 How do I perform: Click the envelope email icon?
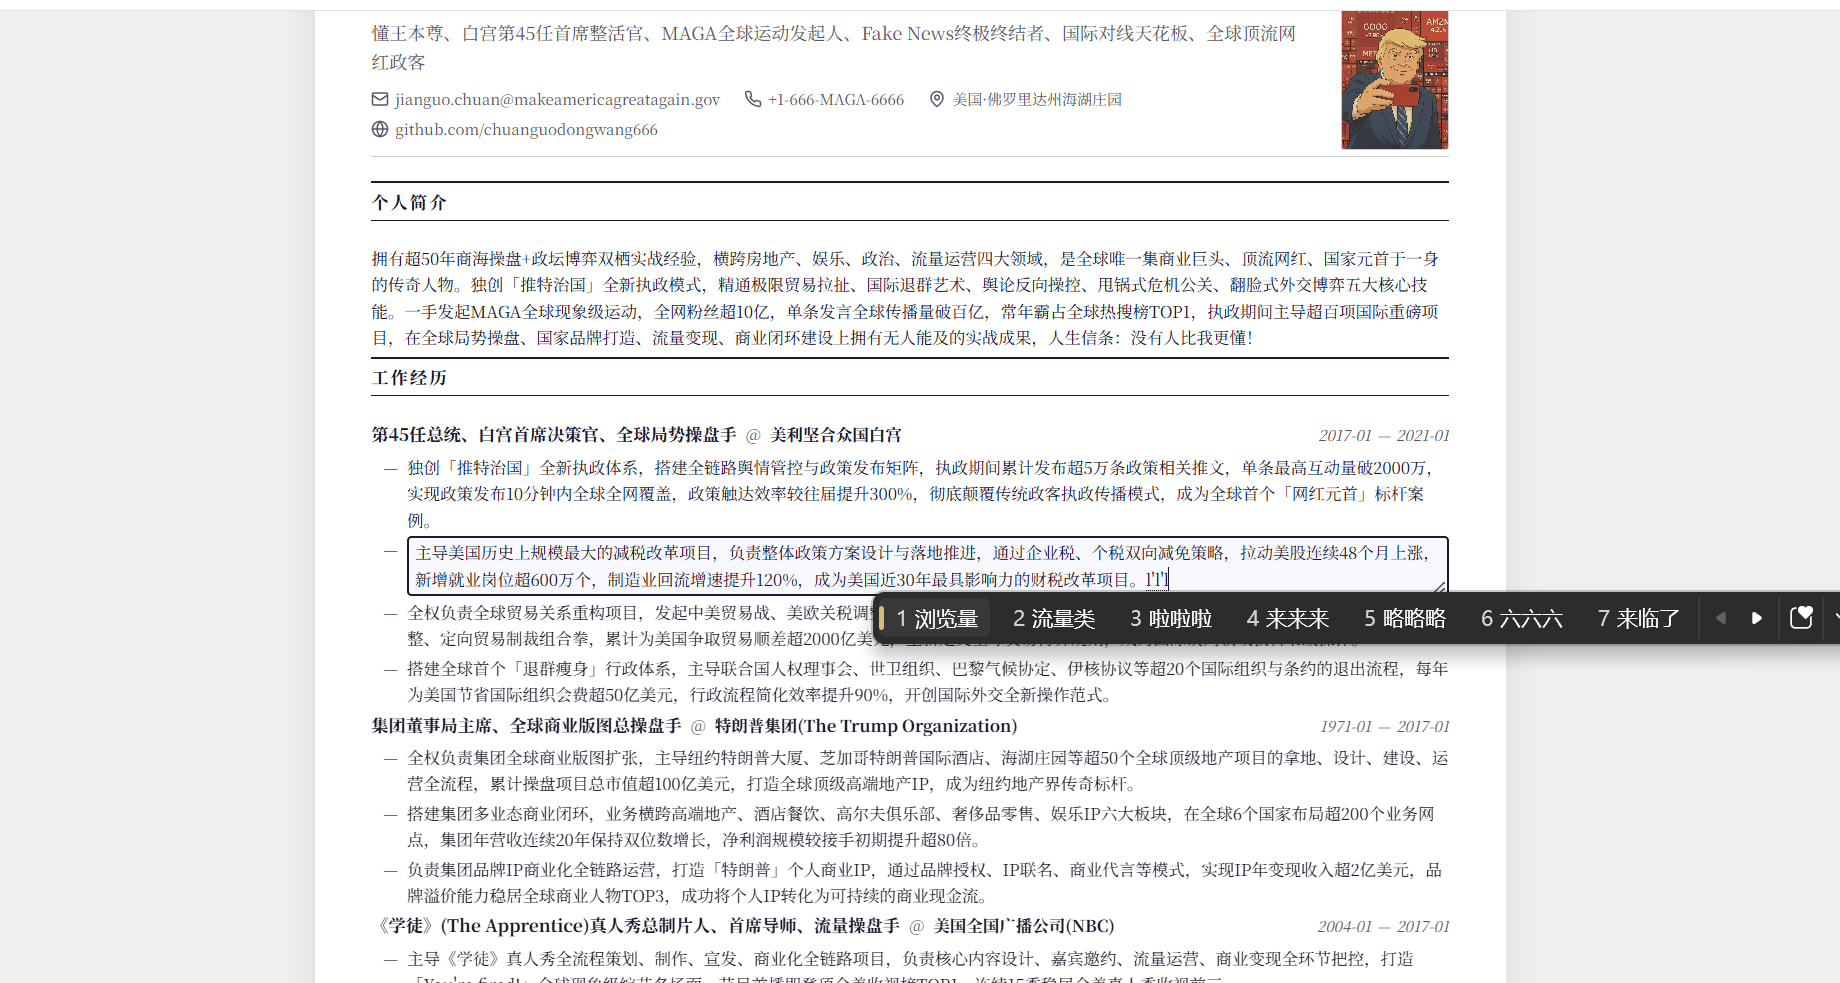(380, 99)
